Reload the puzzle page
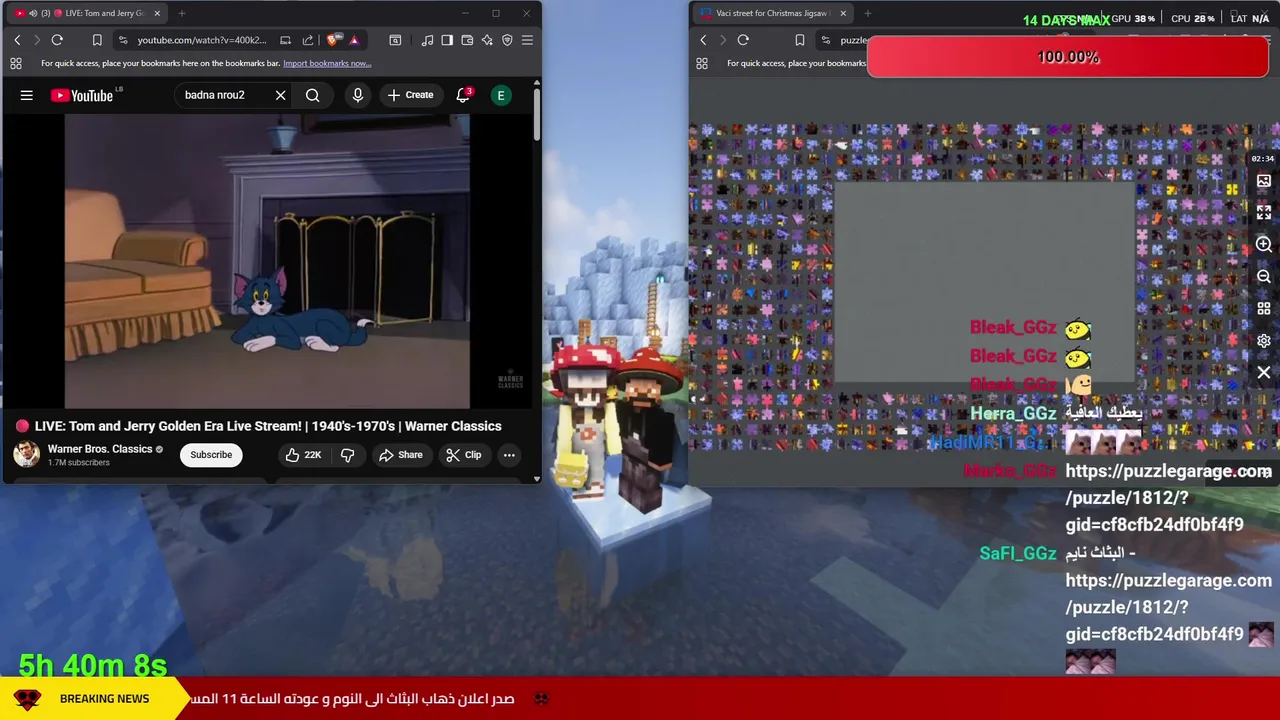This screenshot has height=720, width=1280. pos(743,40)
